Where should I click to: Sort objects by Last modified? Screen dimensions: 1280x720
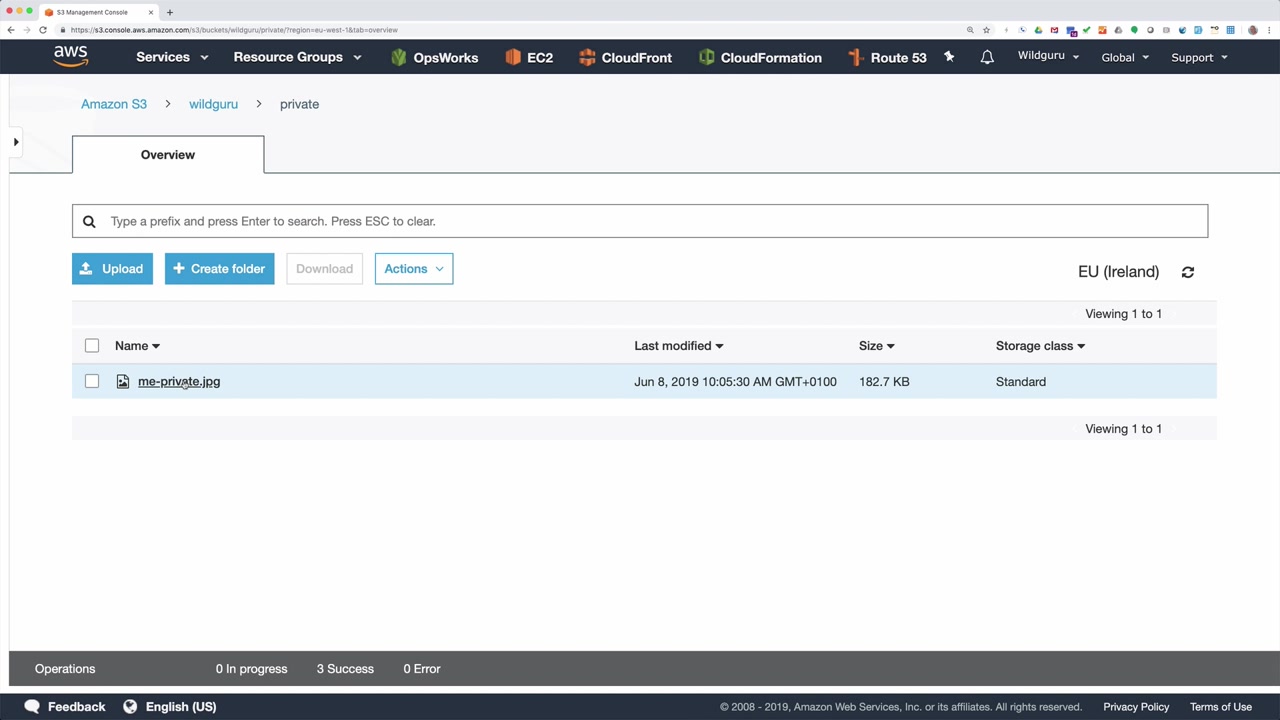678,346
